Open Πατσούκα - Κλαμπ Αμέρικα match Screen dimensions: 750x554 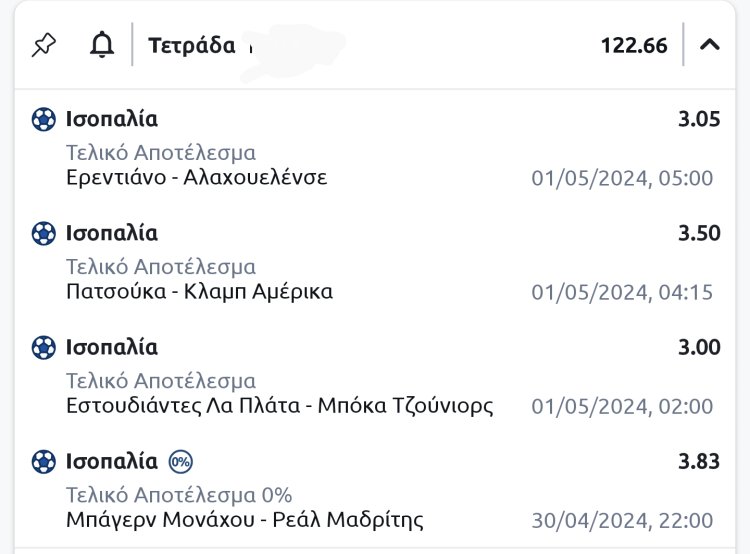click(199, 291)
